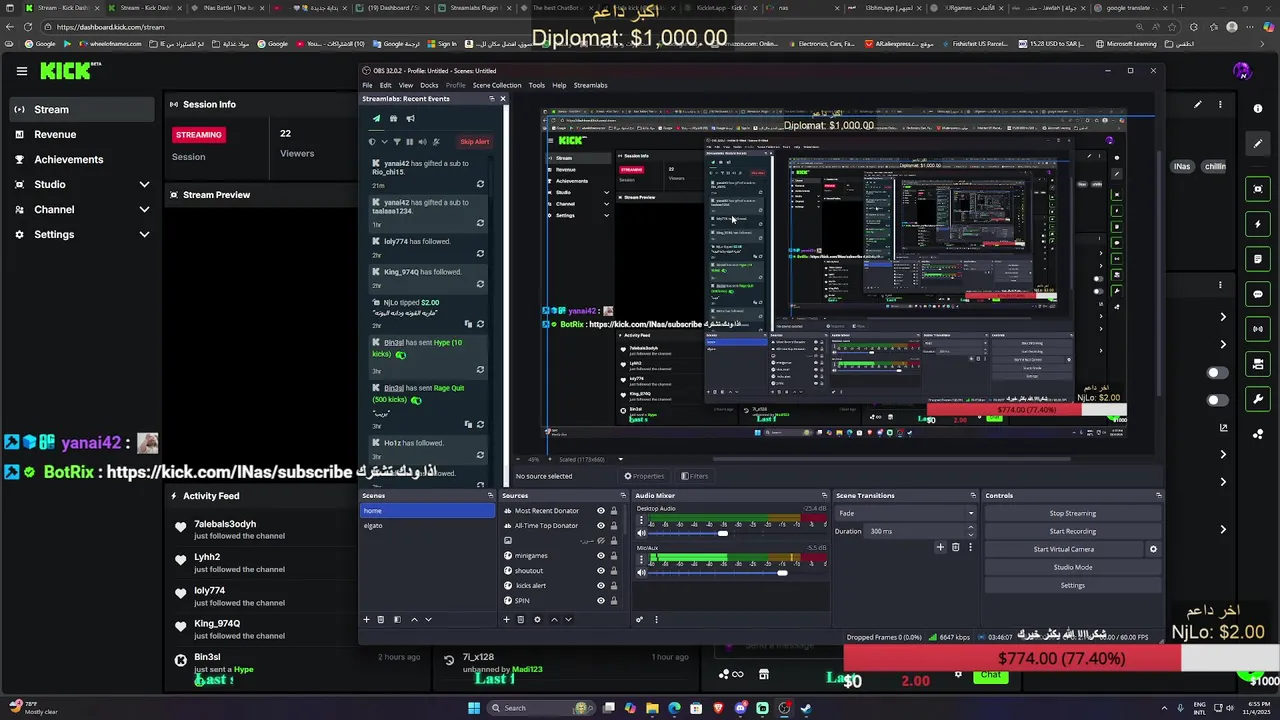Click the pencil edit icon in Kick's right toolbar

coord(1258,143)
